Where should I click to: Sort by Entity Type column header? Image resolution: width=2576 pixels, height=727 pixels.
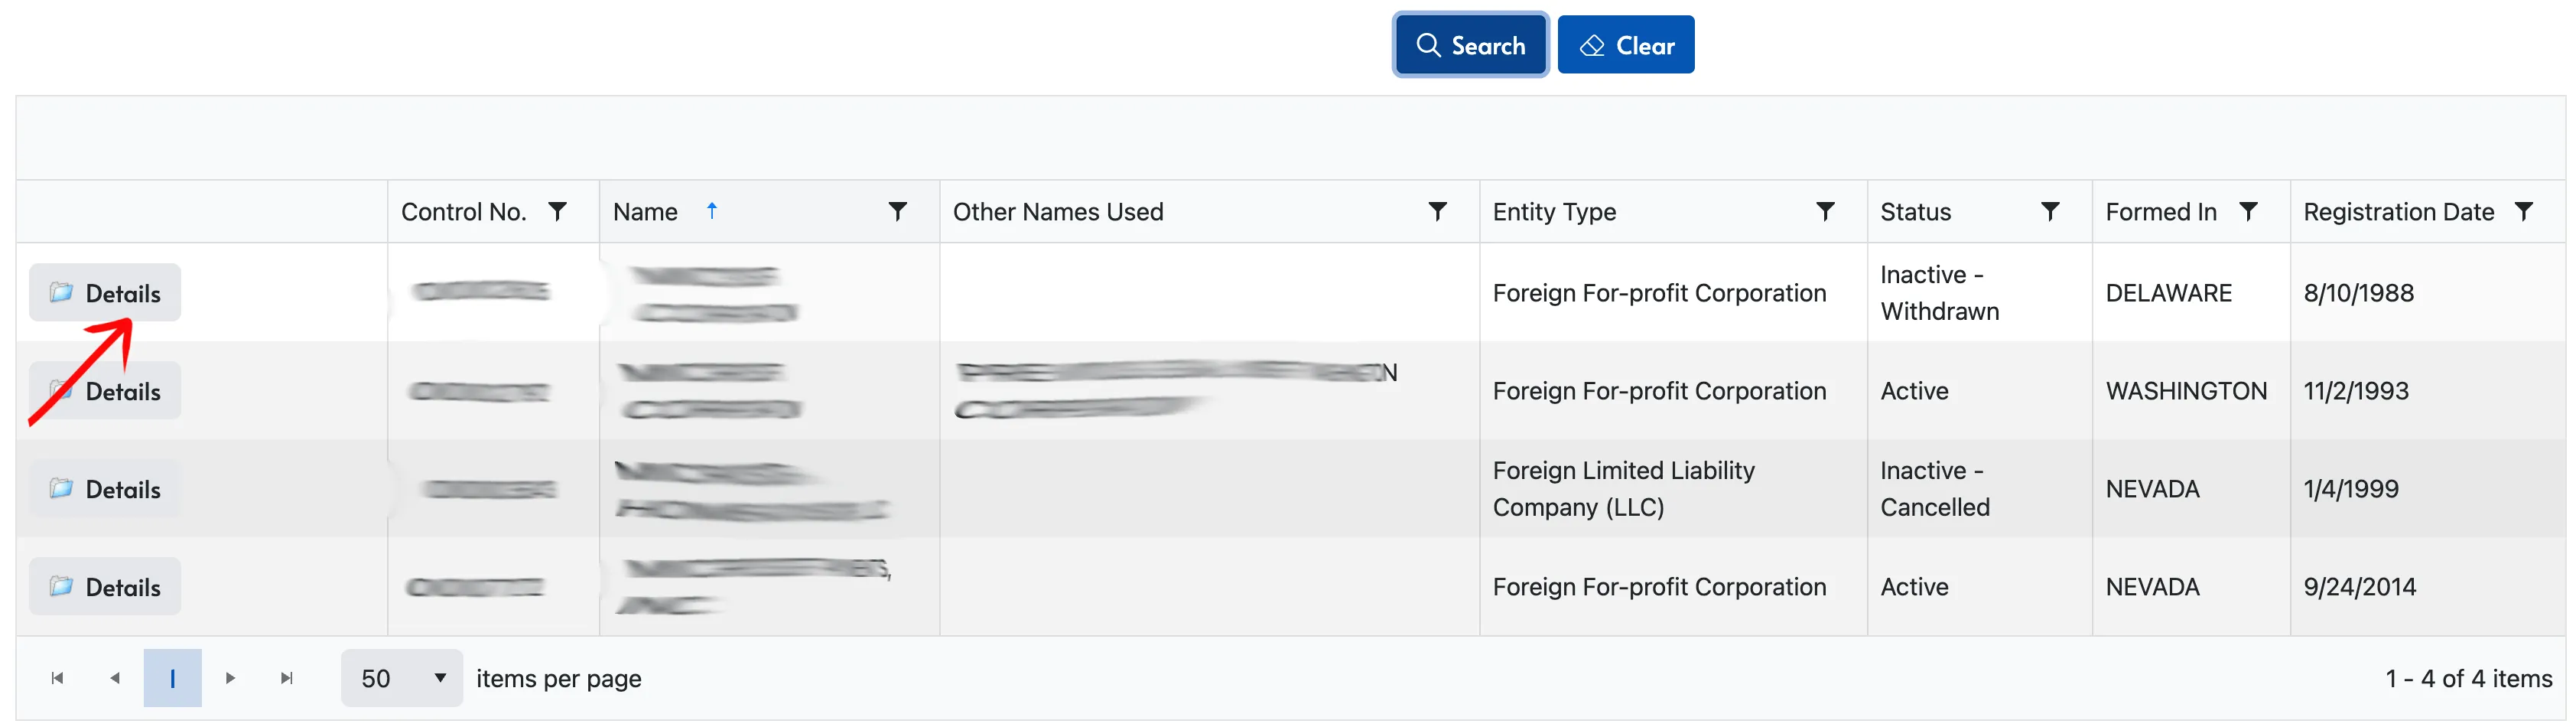tap(1554, 212)
